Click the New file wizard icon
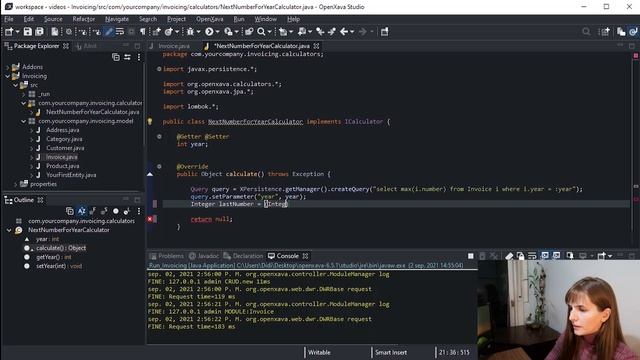This screenshot has width=640, height=360. coord(9,31)
